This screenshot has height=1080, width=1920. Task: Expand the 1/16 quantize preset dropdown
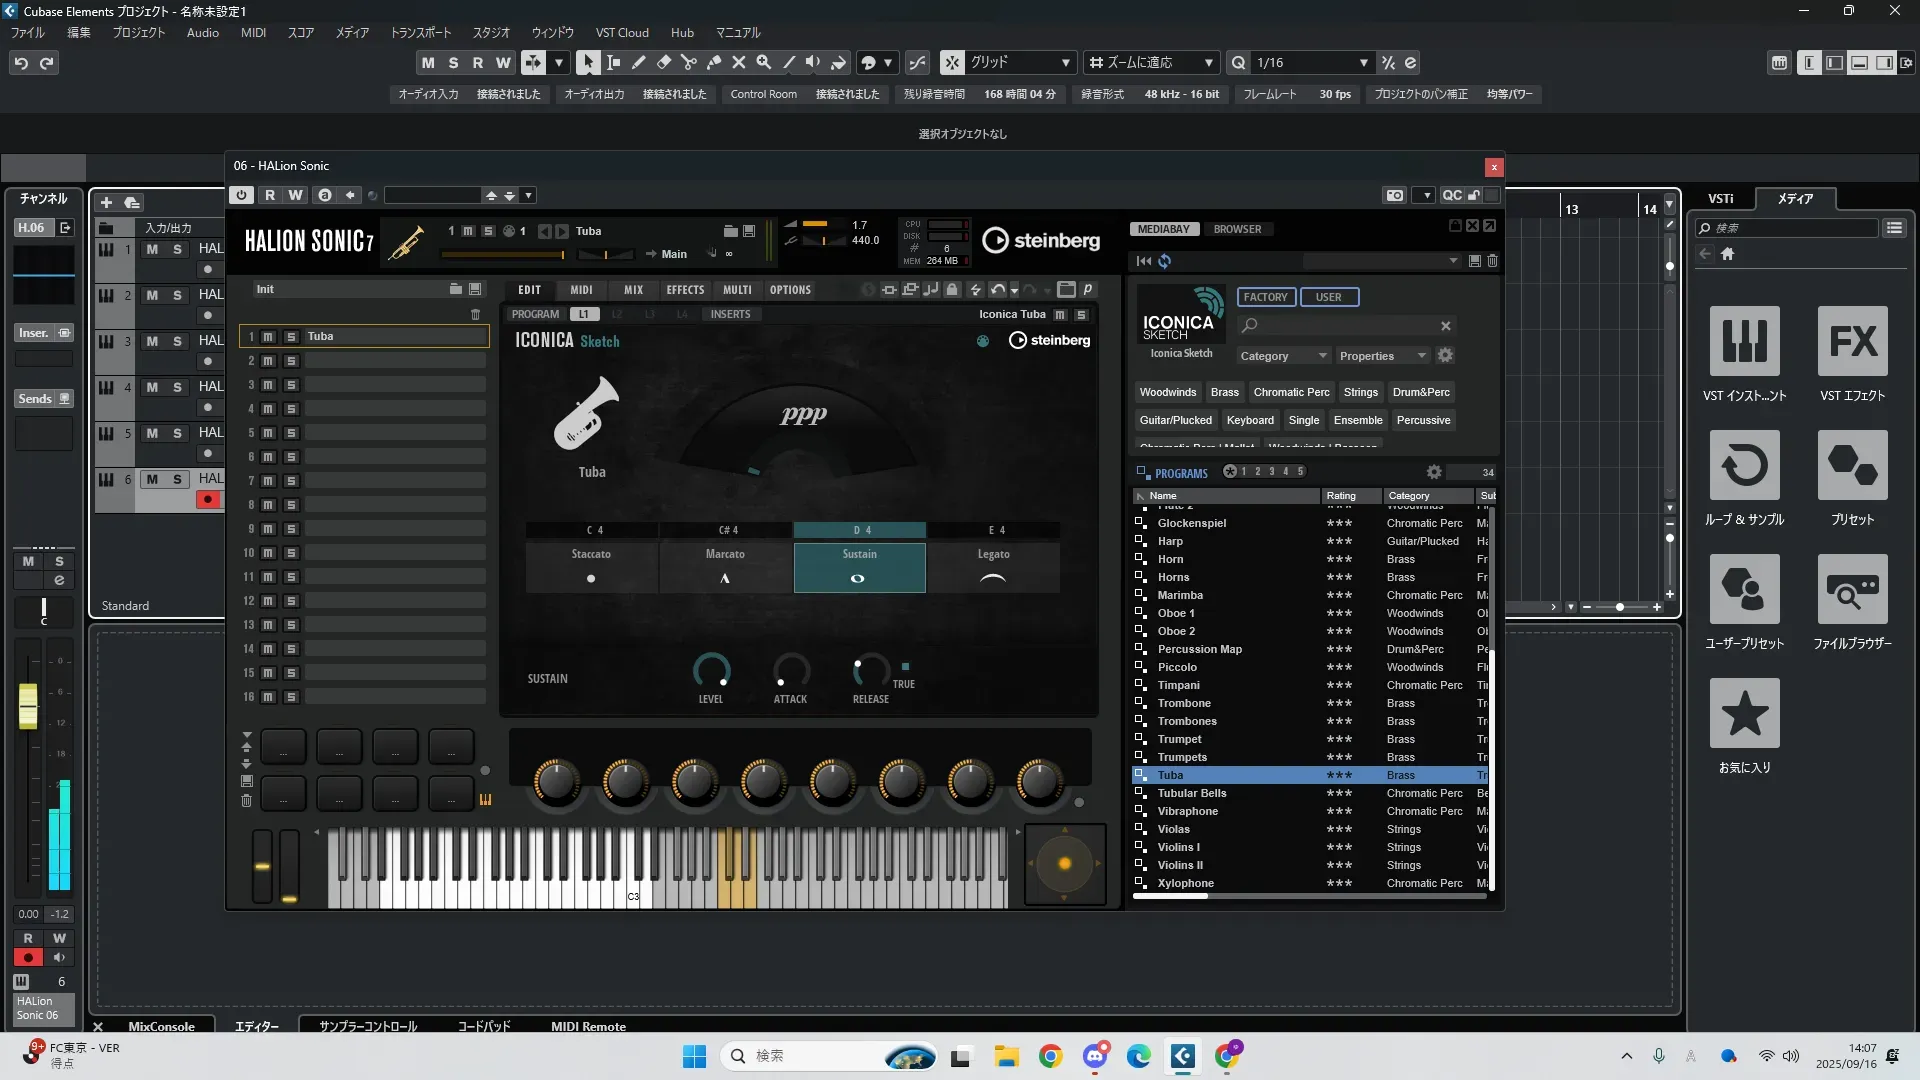pos(1363,62)
